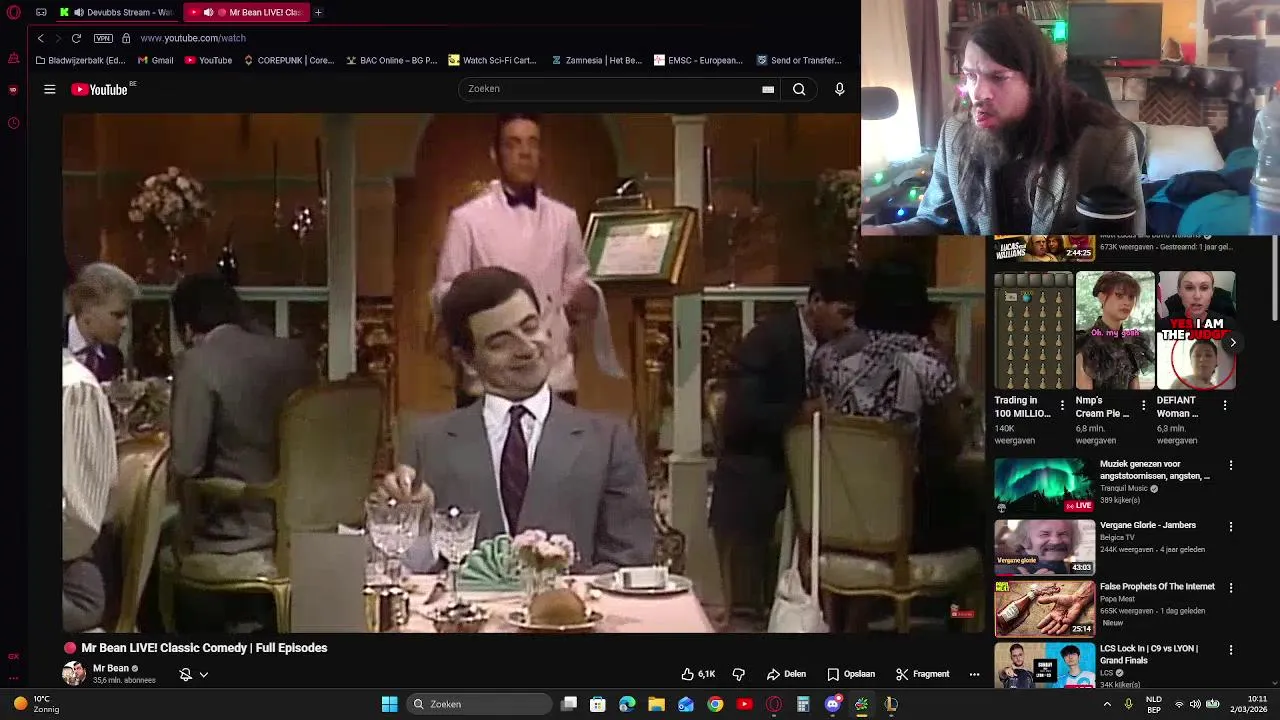The height and width of the screenshot is (720, 1280).
Task: Open more actions menu beside Fragment
Action: coord(974,674)
